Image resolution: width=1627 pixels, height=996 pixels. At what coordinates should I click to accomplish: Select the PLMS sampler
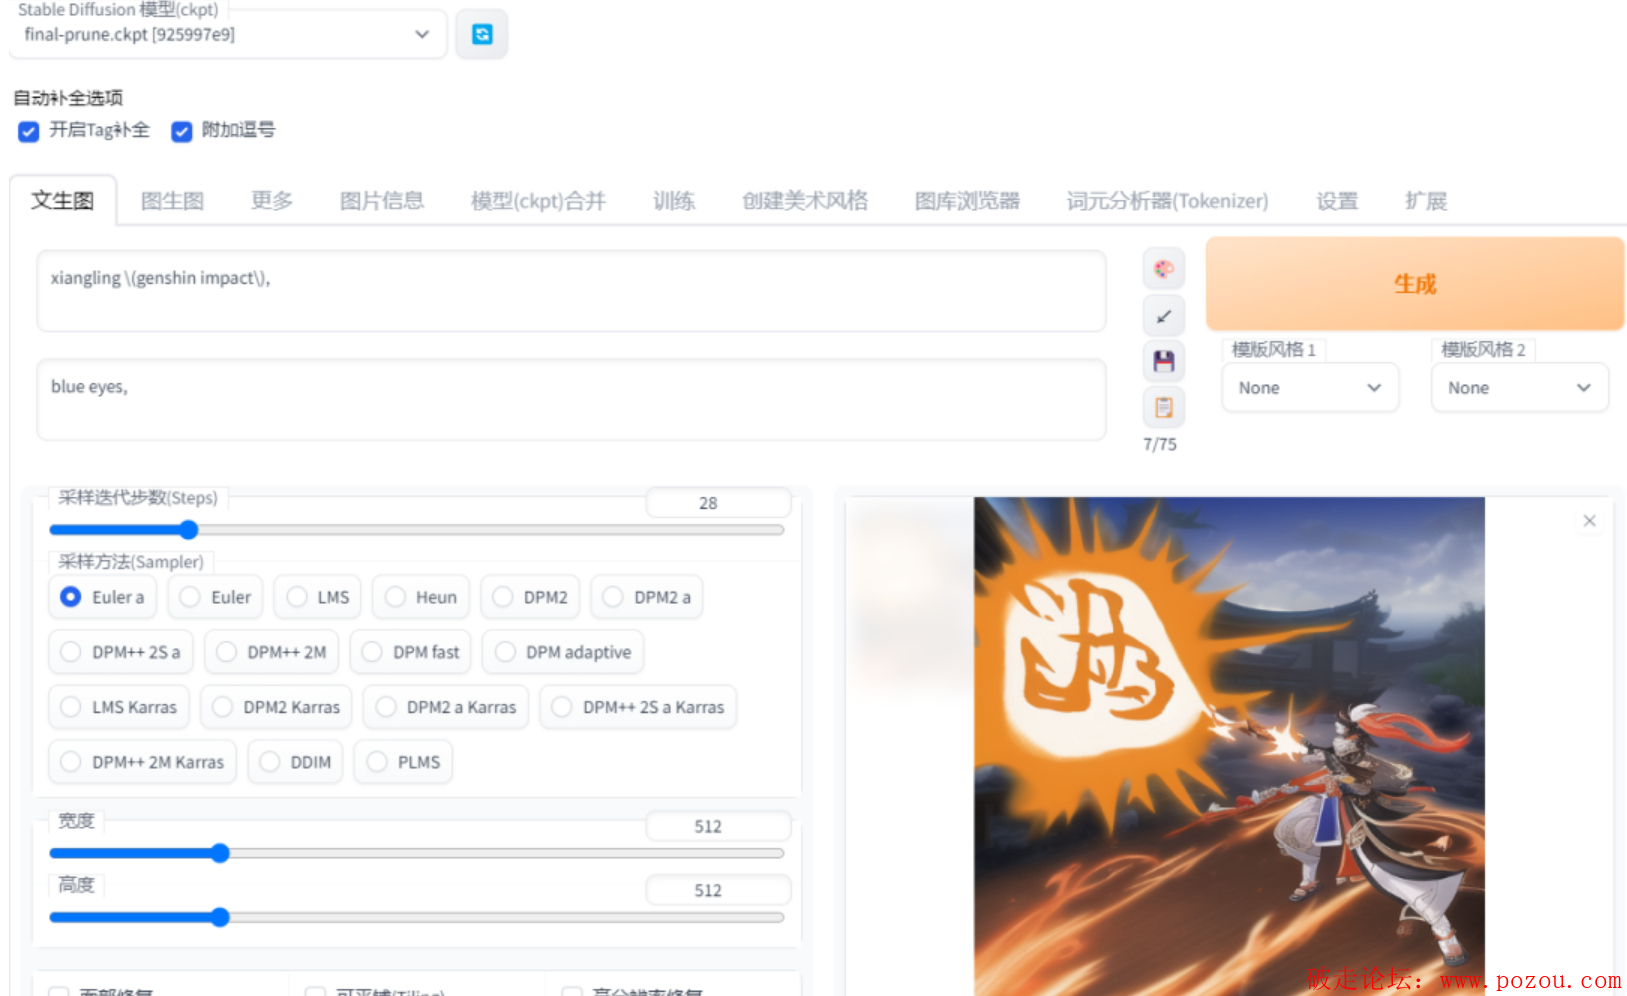pos(403,762)
